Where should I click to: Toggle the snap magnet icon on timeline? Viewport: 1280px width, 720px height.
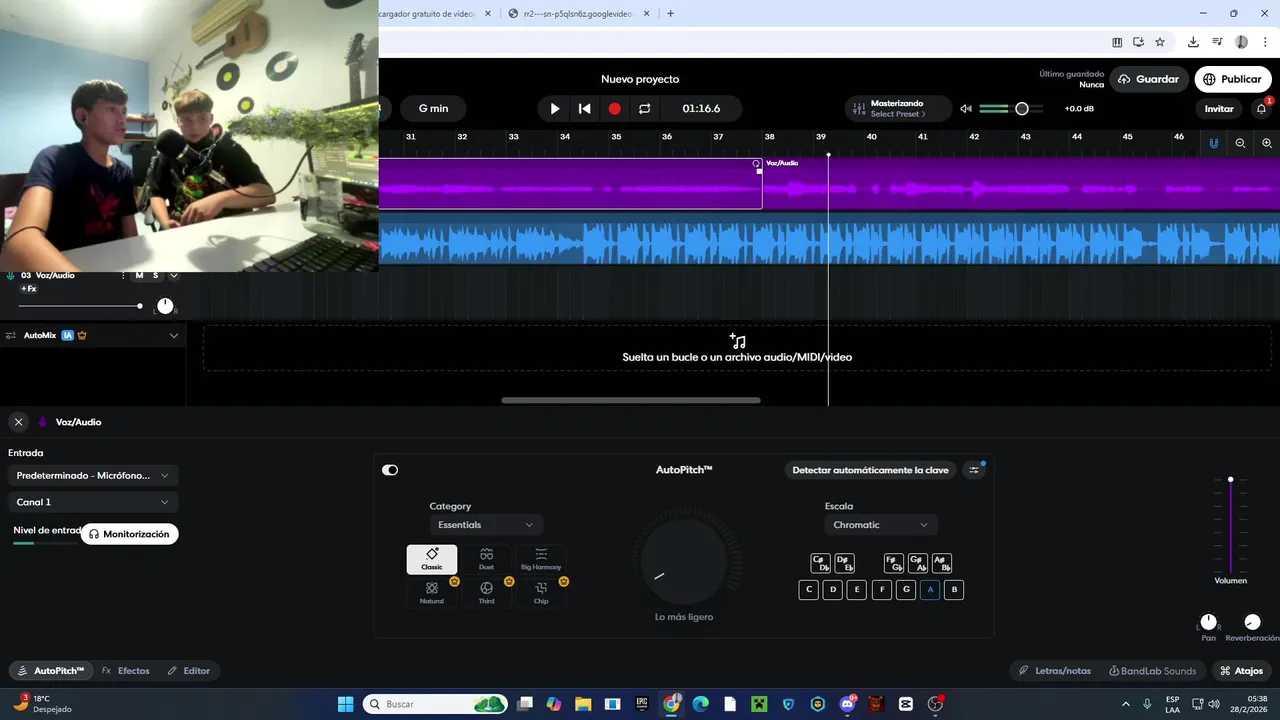[x=1214, y=143]
